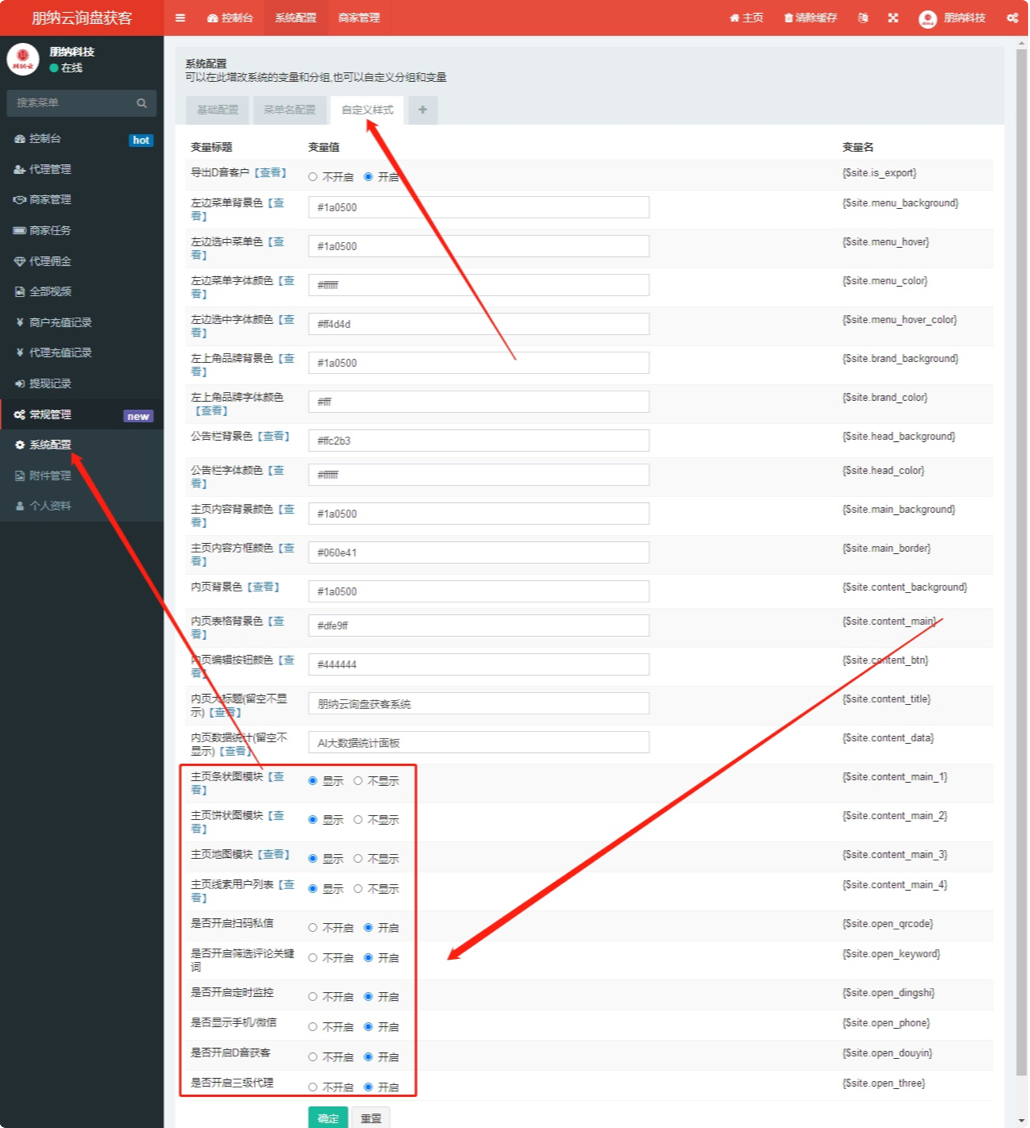Click the 重置 reset button

pos(371,1118)
